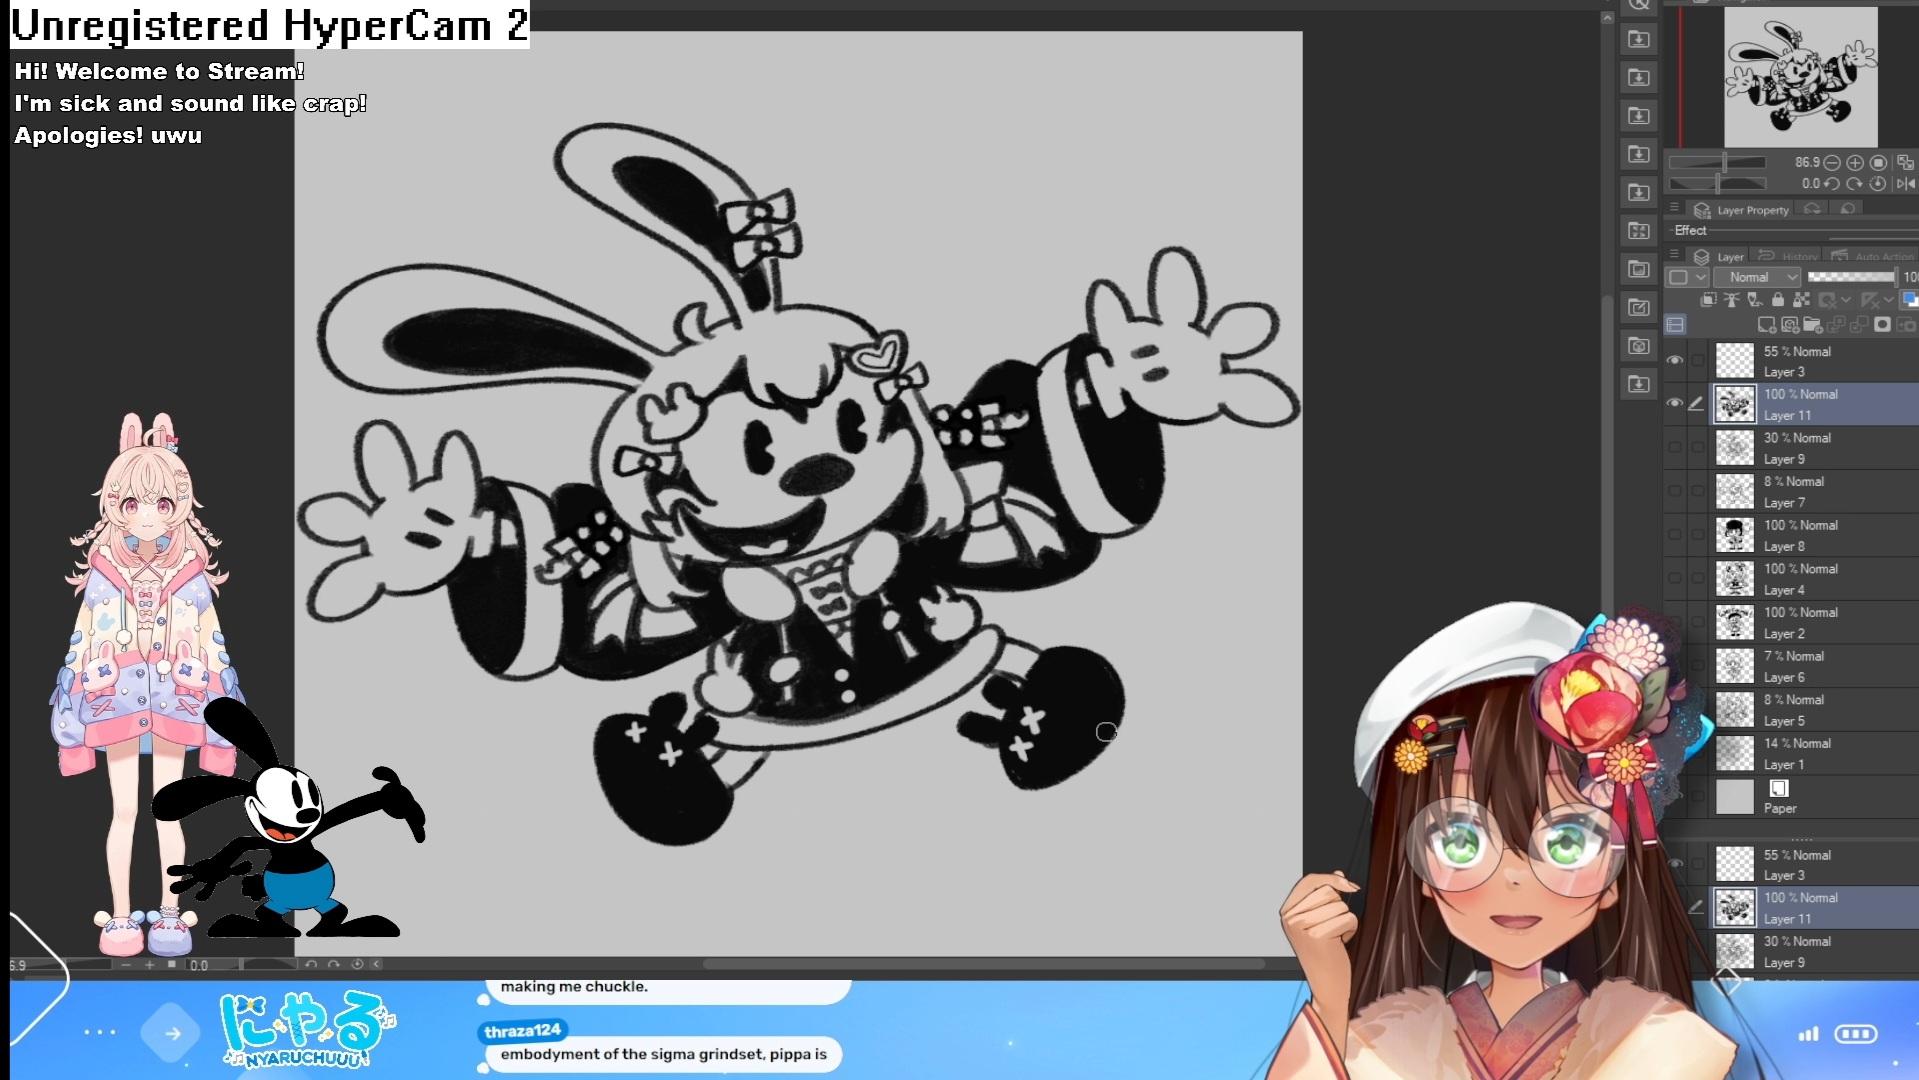Show Layer 9 via its visibility box
The width and height of the screenshot is (1919, 1080).
(x=1675, y=448)
